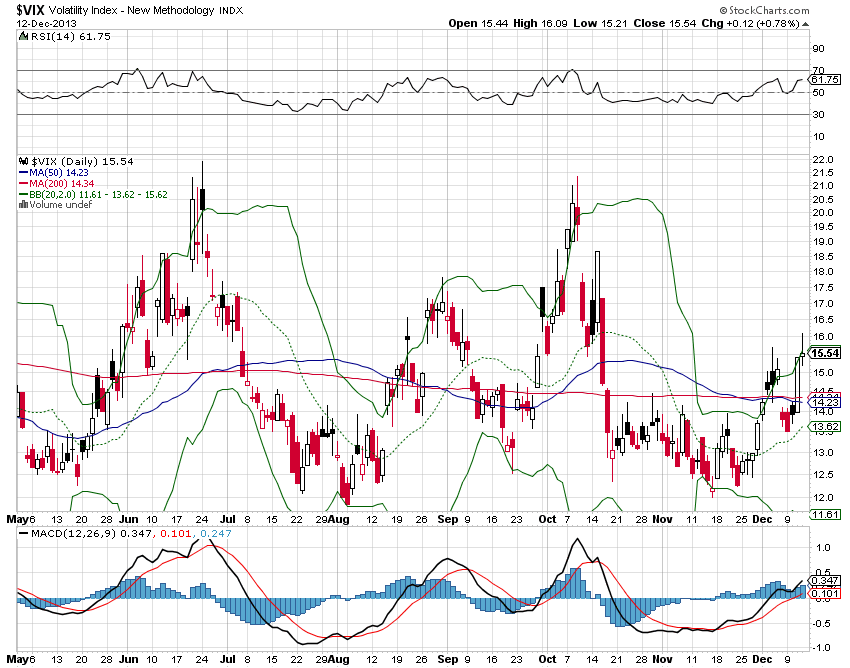The image size is (850, 668).
Task: Click the red MA(200) line swatch in legend
Action: (23, 183)
